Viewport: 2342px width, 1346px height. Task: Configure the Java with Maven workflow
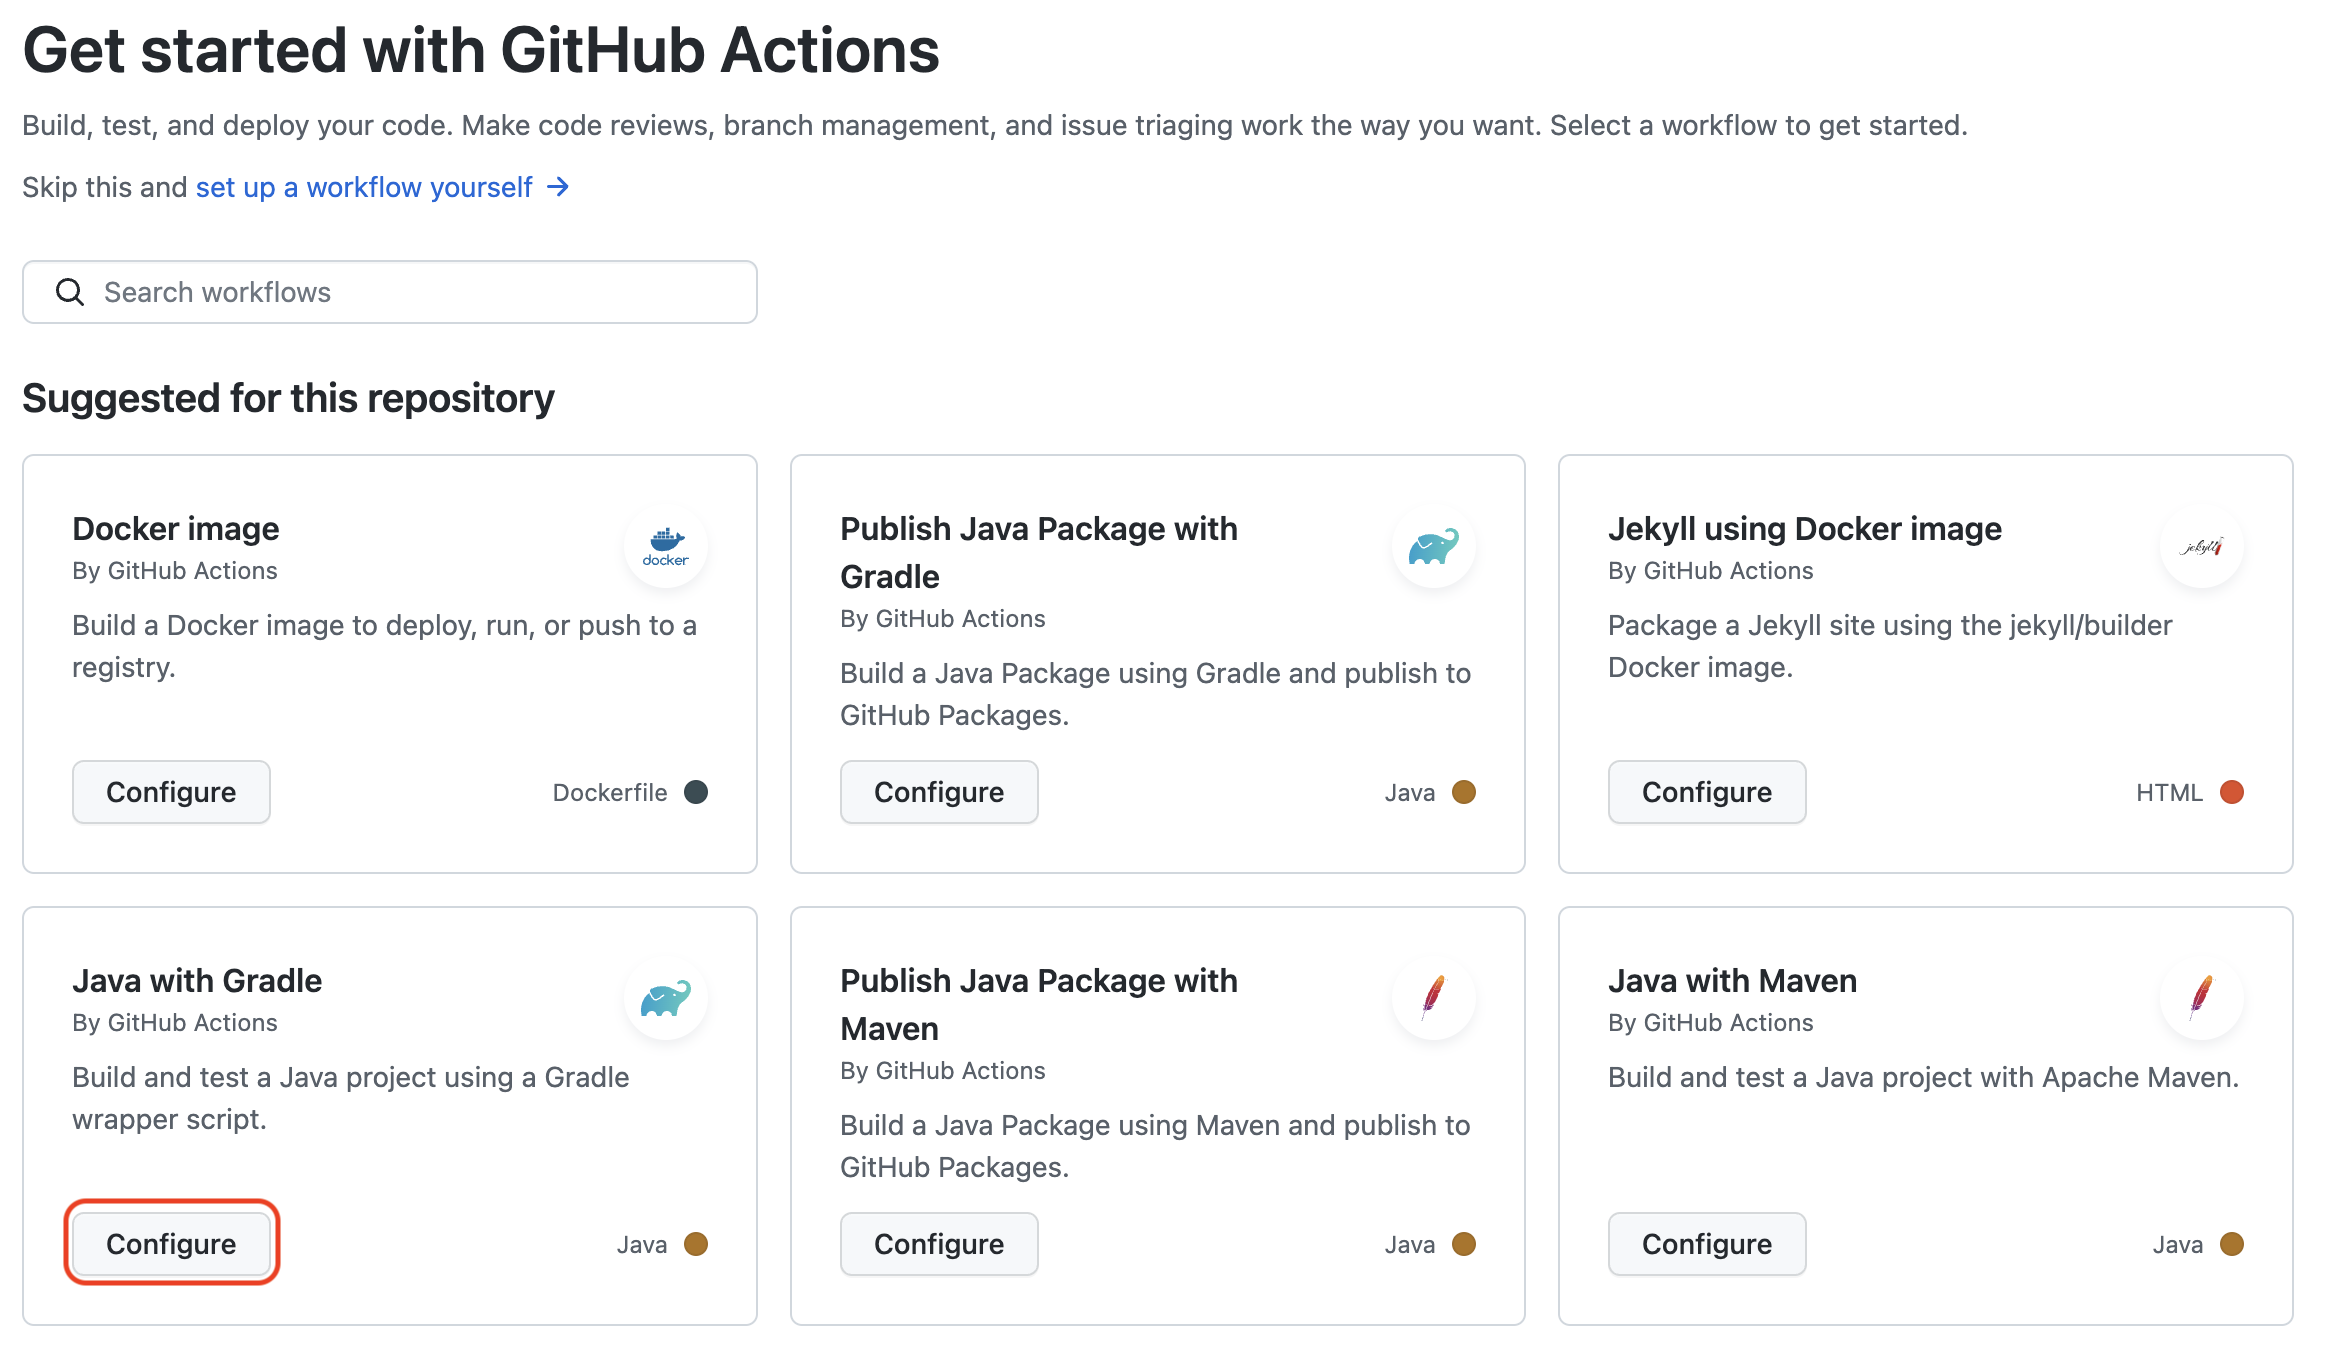(x=1707, y=1244)
